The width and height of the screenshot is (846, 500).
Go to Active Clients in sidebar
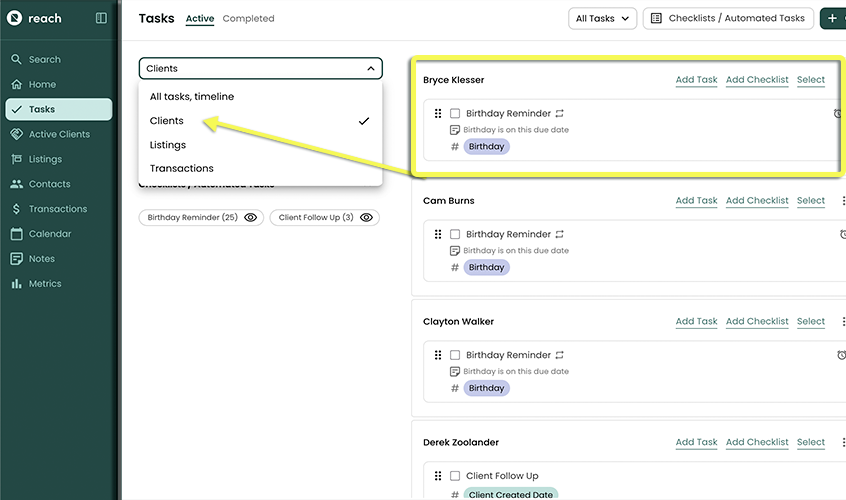[x=58, y=134]
